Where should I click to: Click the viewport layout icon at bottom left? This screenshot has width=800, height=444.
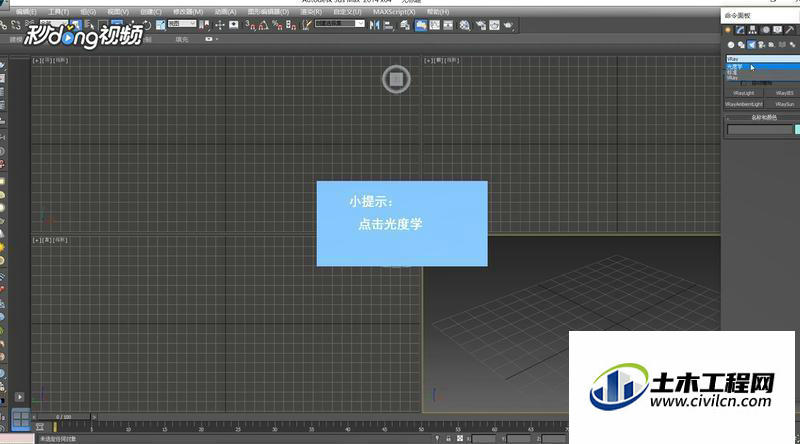coord(21,420)
